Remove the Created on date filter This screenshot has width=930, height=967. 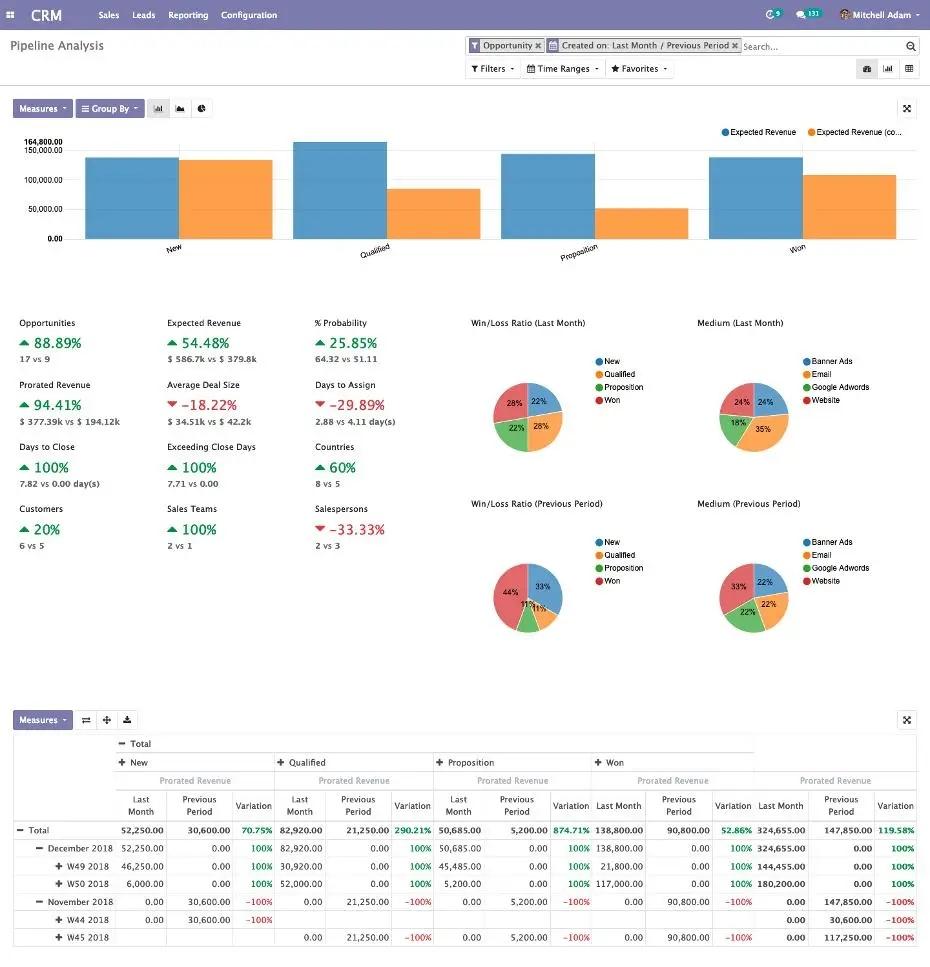[x=735, y=46]
